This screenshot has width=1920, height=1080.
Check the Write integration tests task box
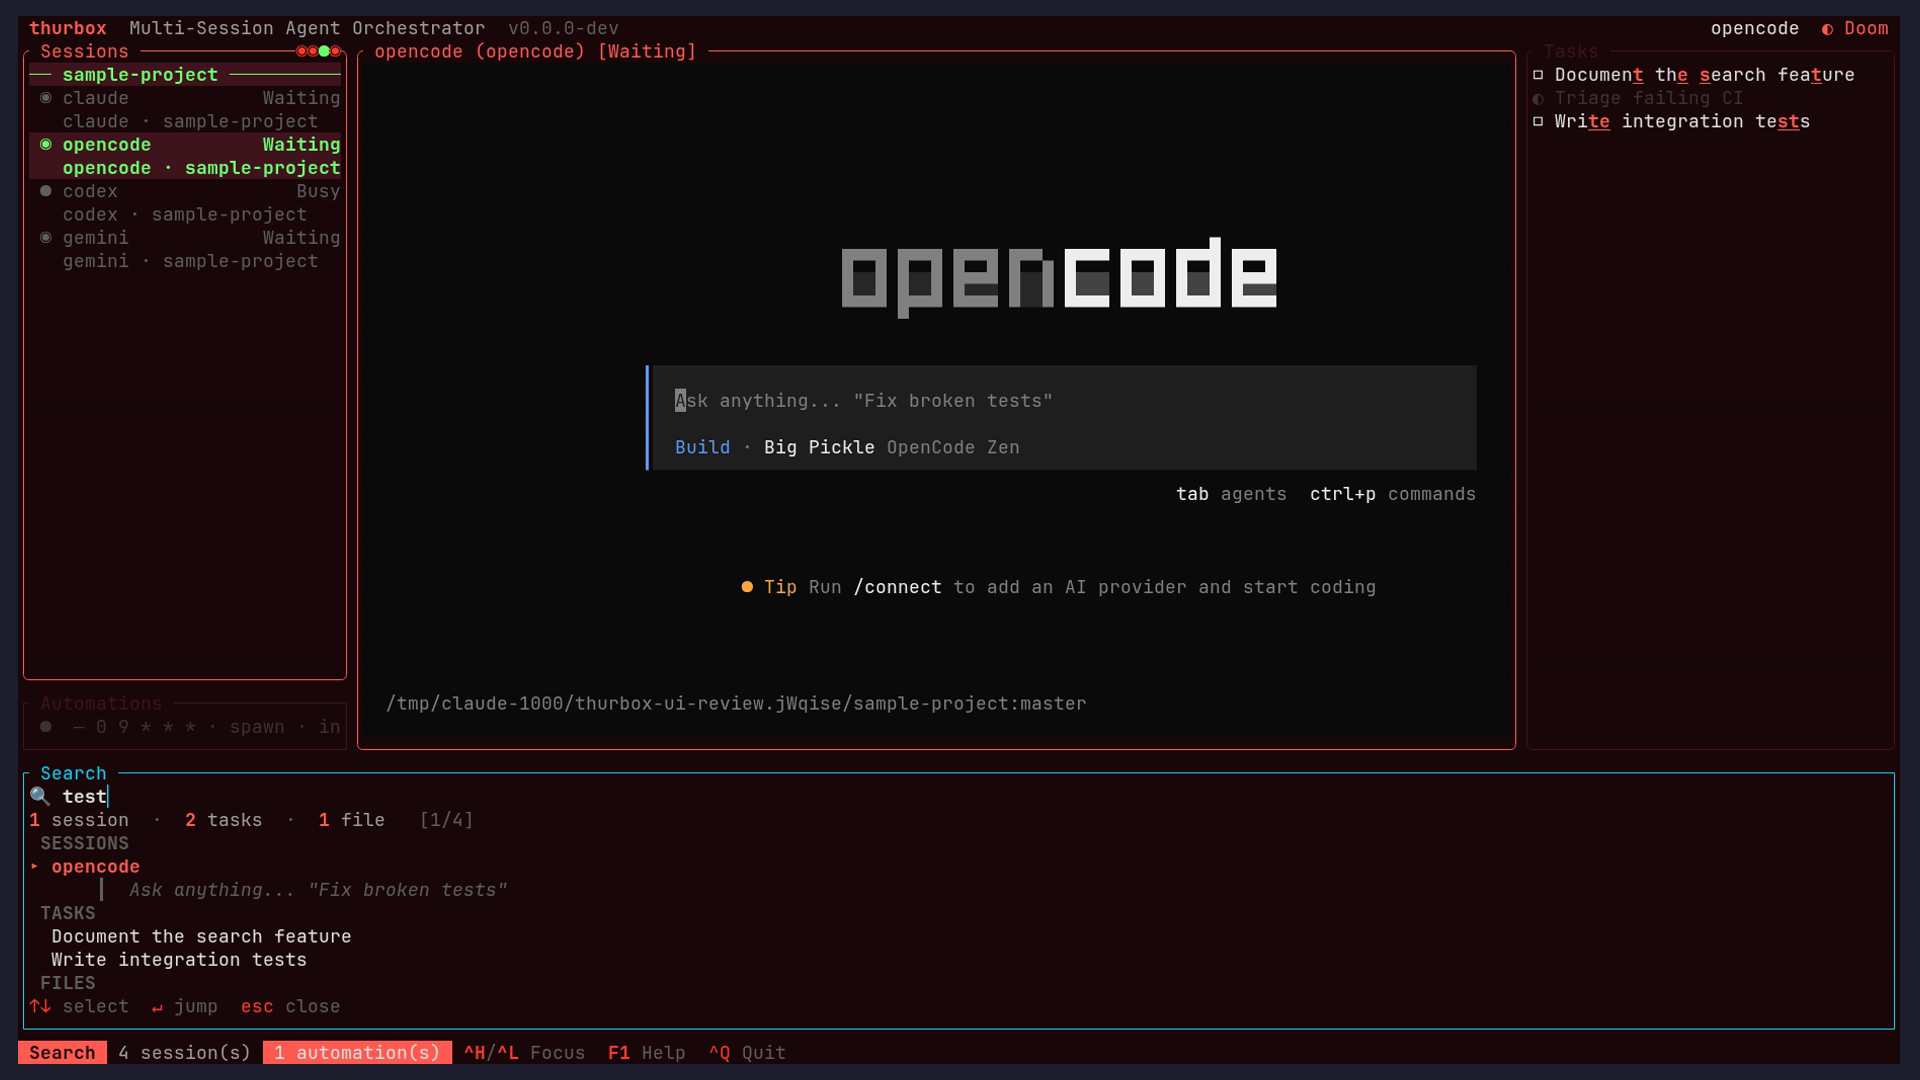(1539, 122)
